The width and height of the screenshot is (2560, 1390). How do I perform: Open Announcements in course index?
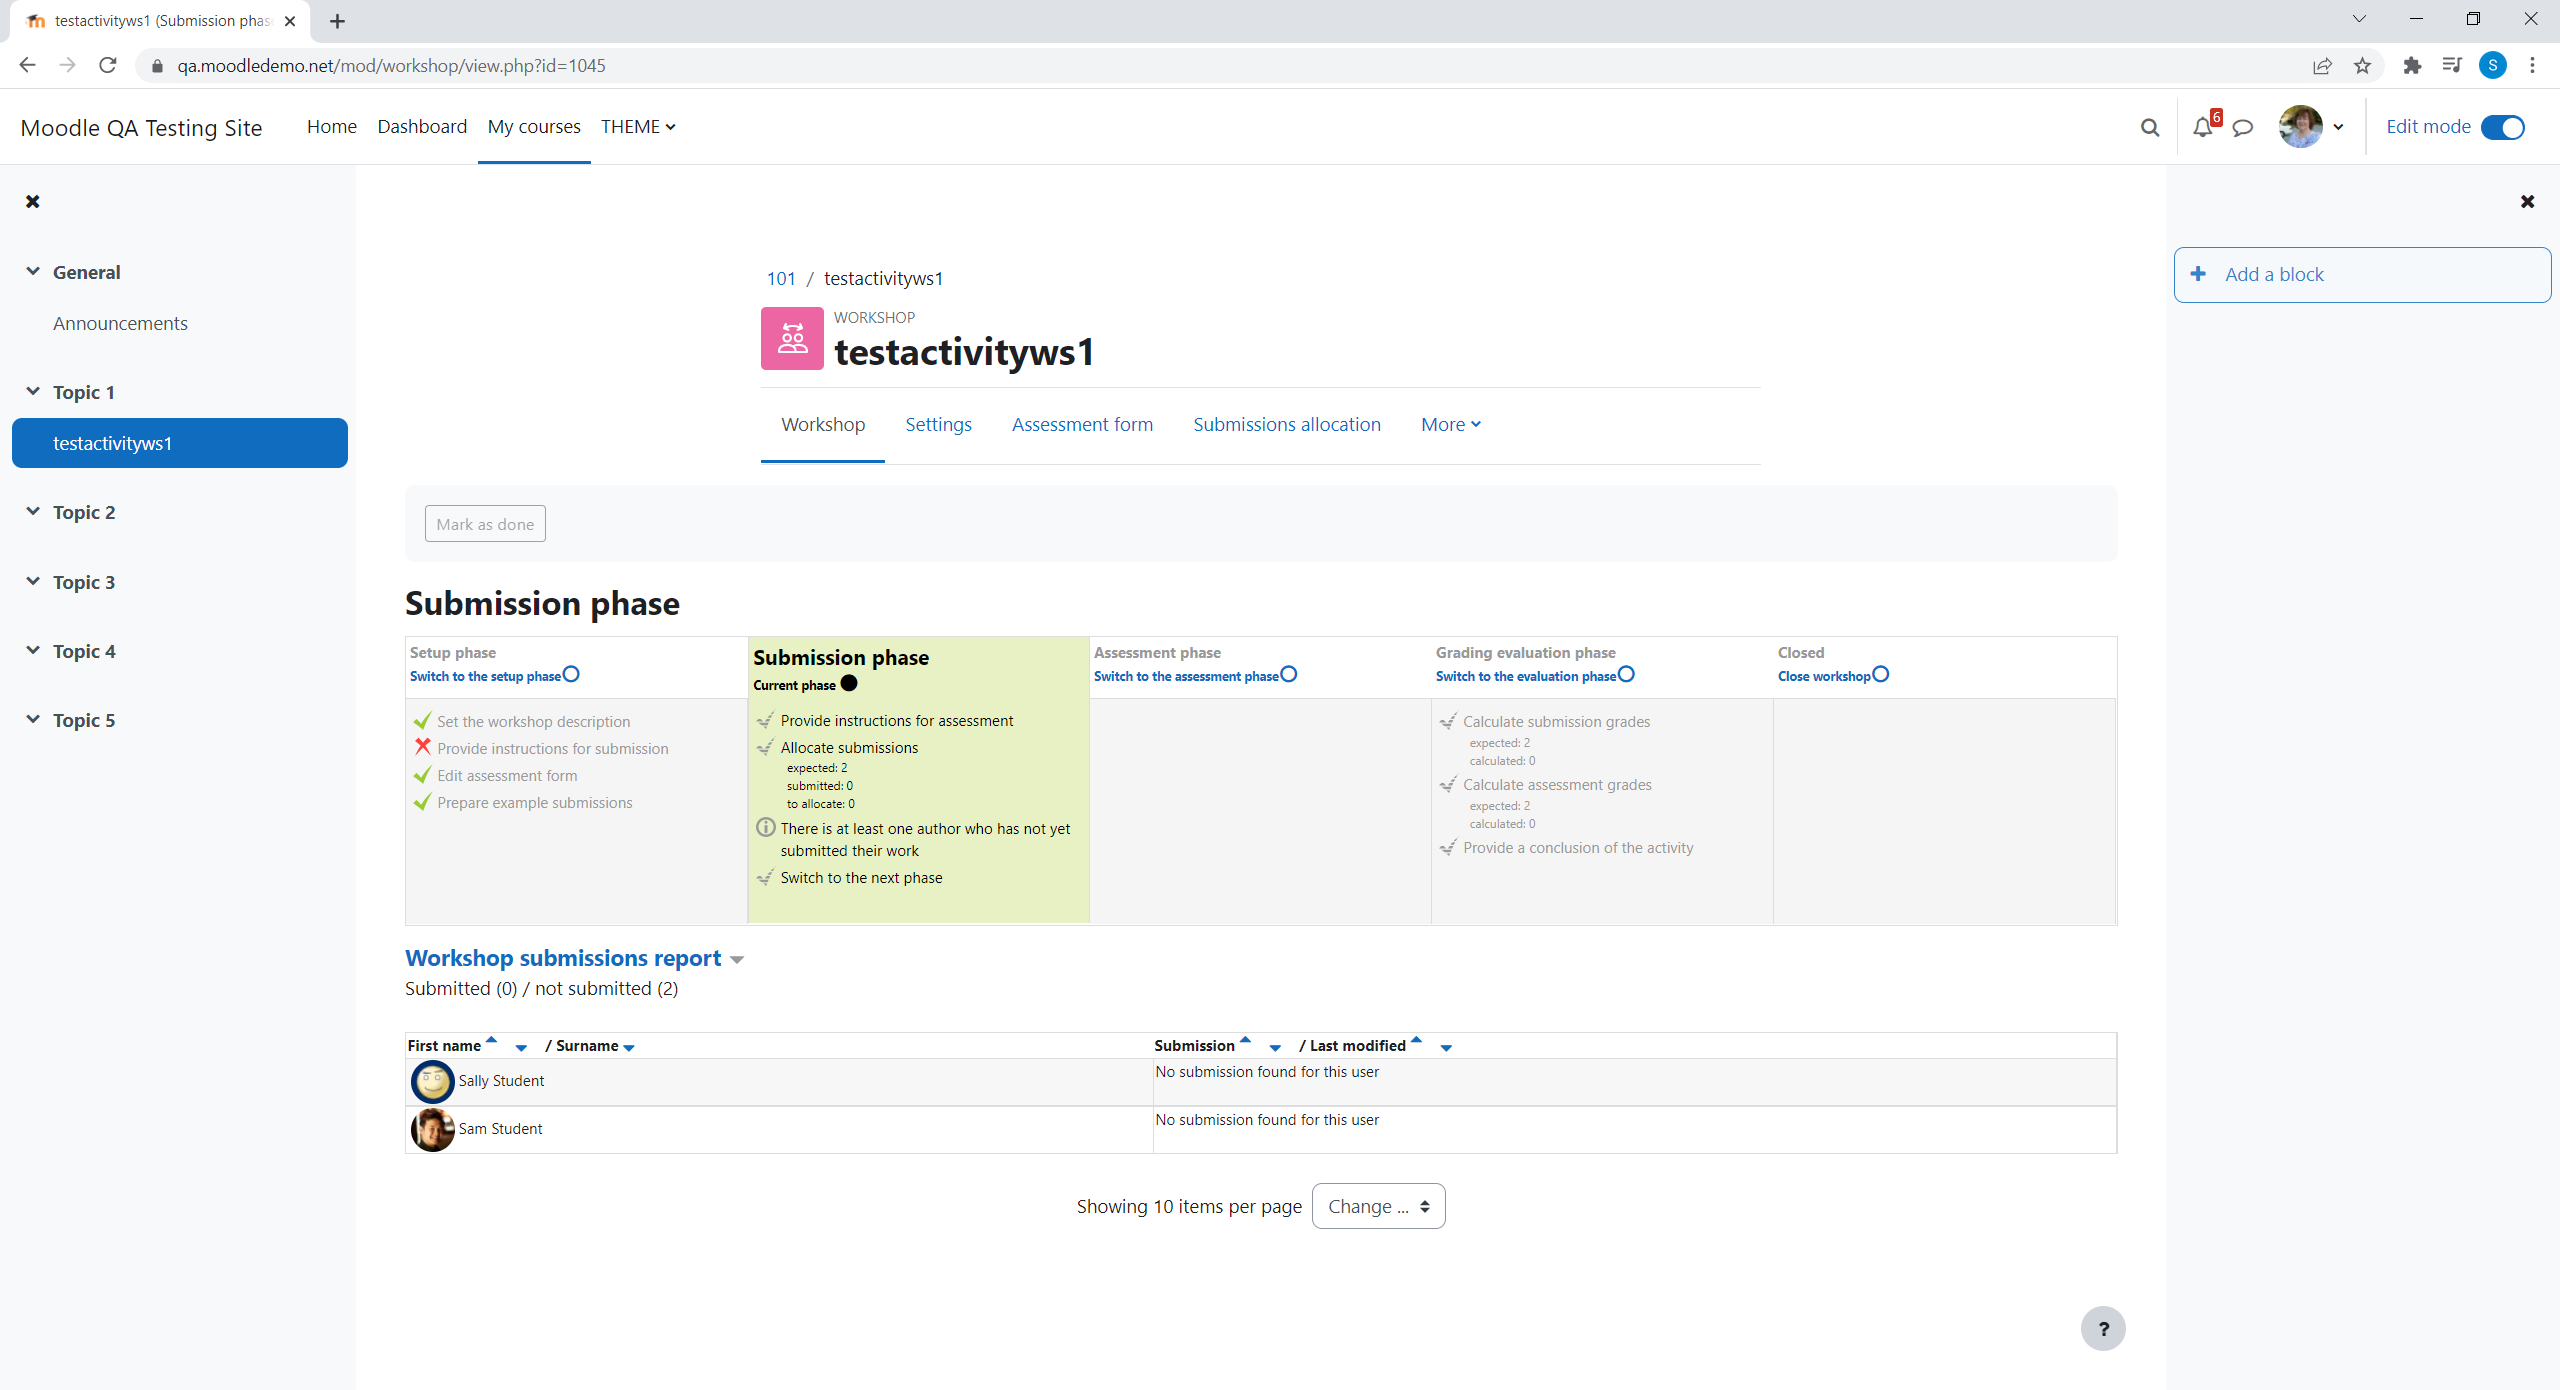point(120,324)
